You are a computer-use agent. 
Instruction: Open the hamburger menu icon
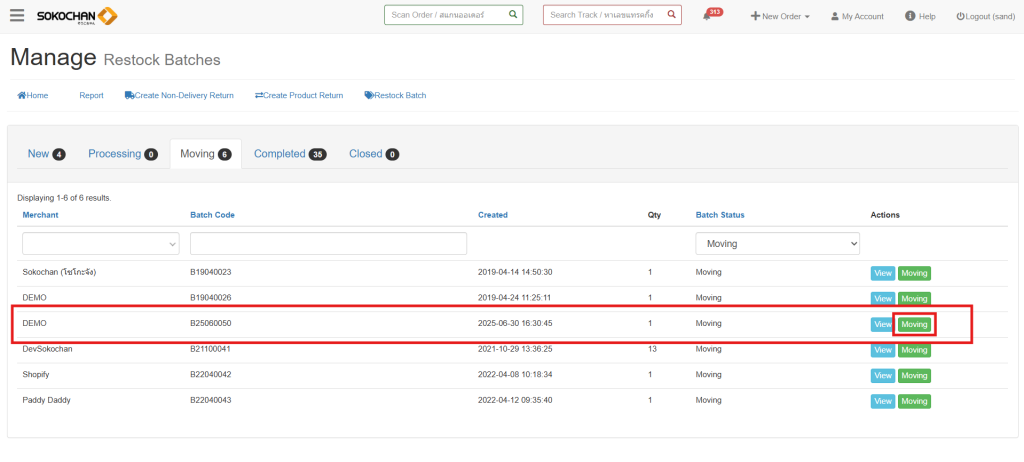pyautogui.click(x=17, y=16)
